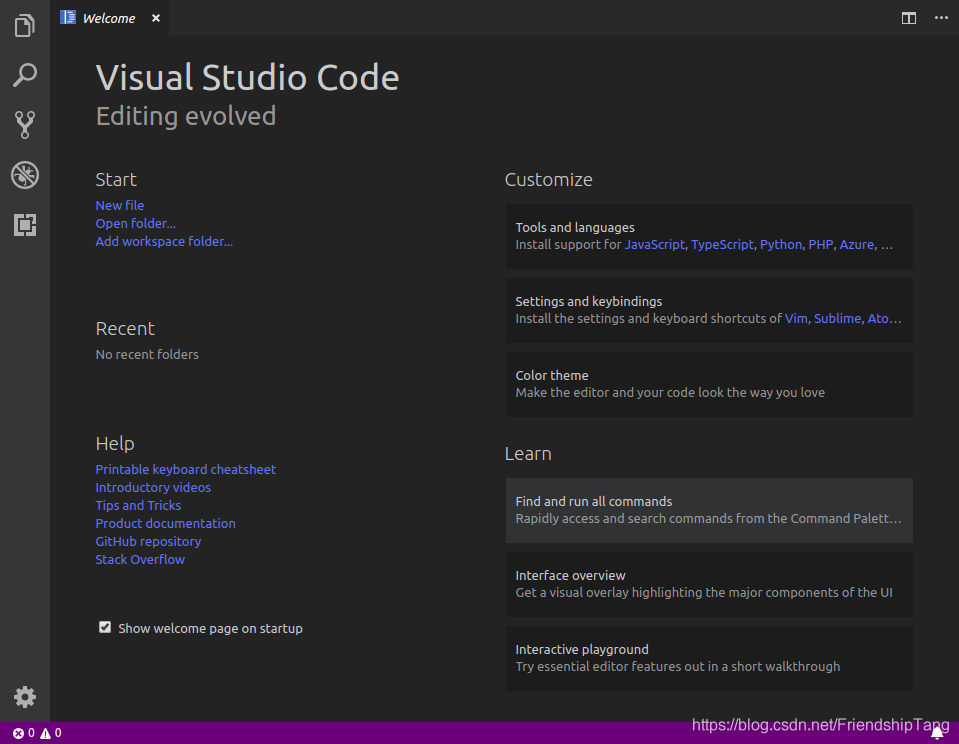This screenshot has width=959, height=744.
Task: Install Python support via link
Action: [x=780, y=245]
